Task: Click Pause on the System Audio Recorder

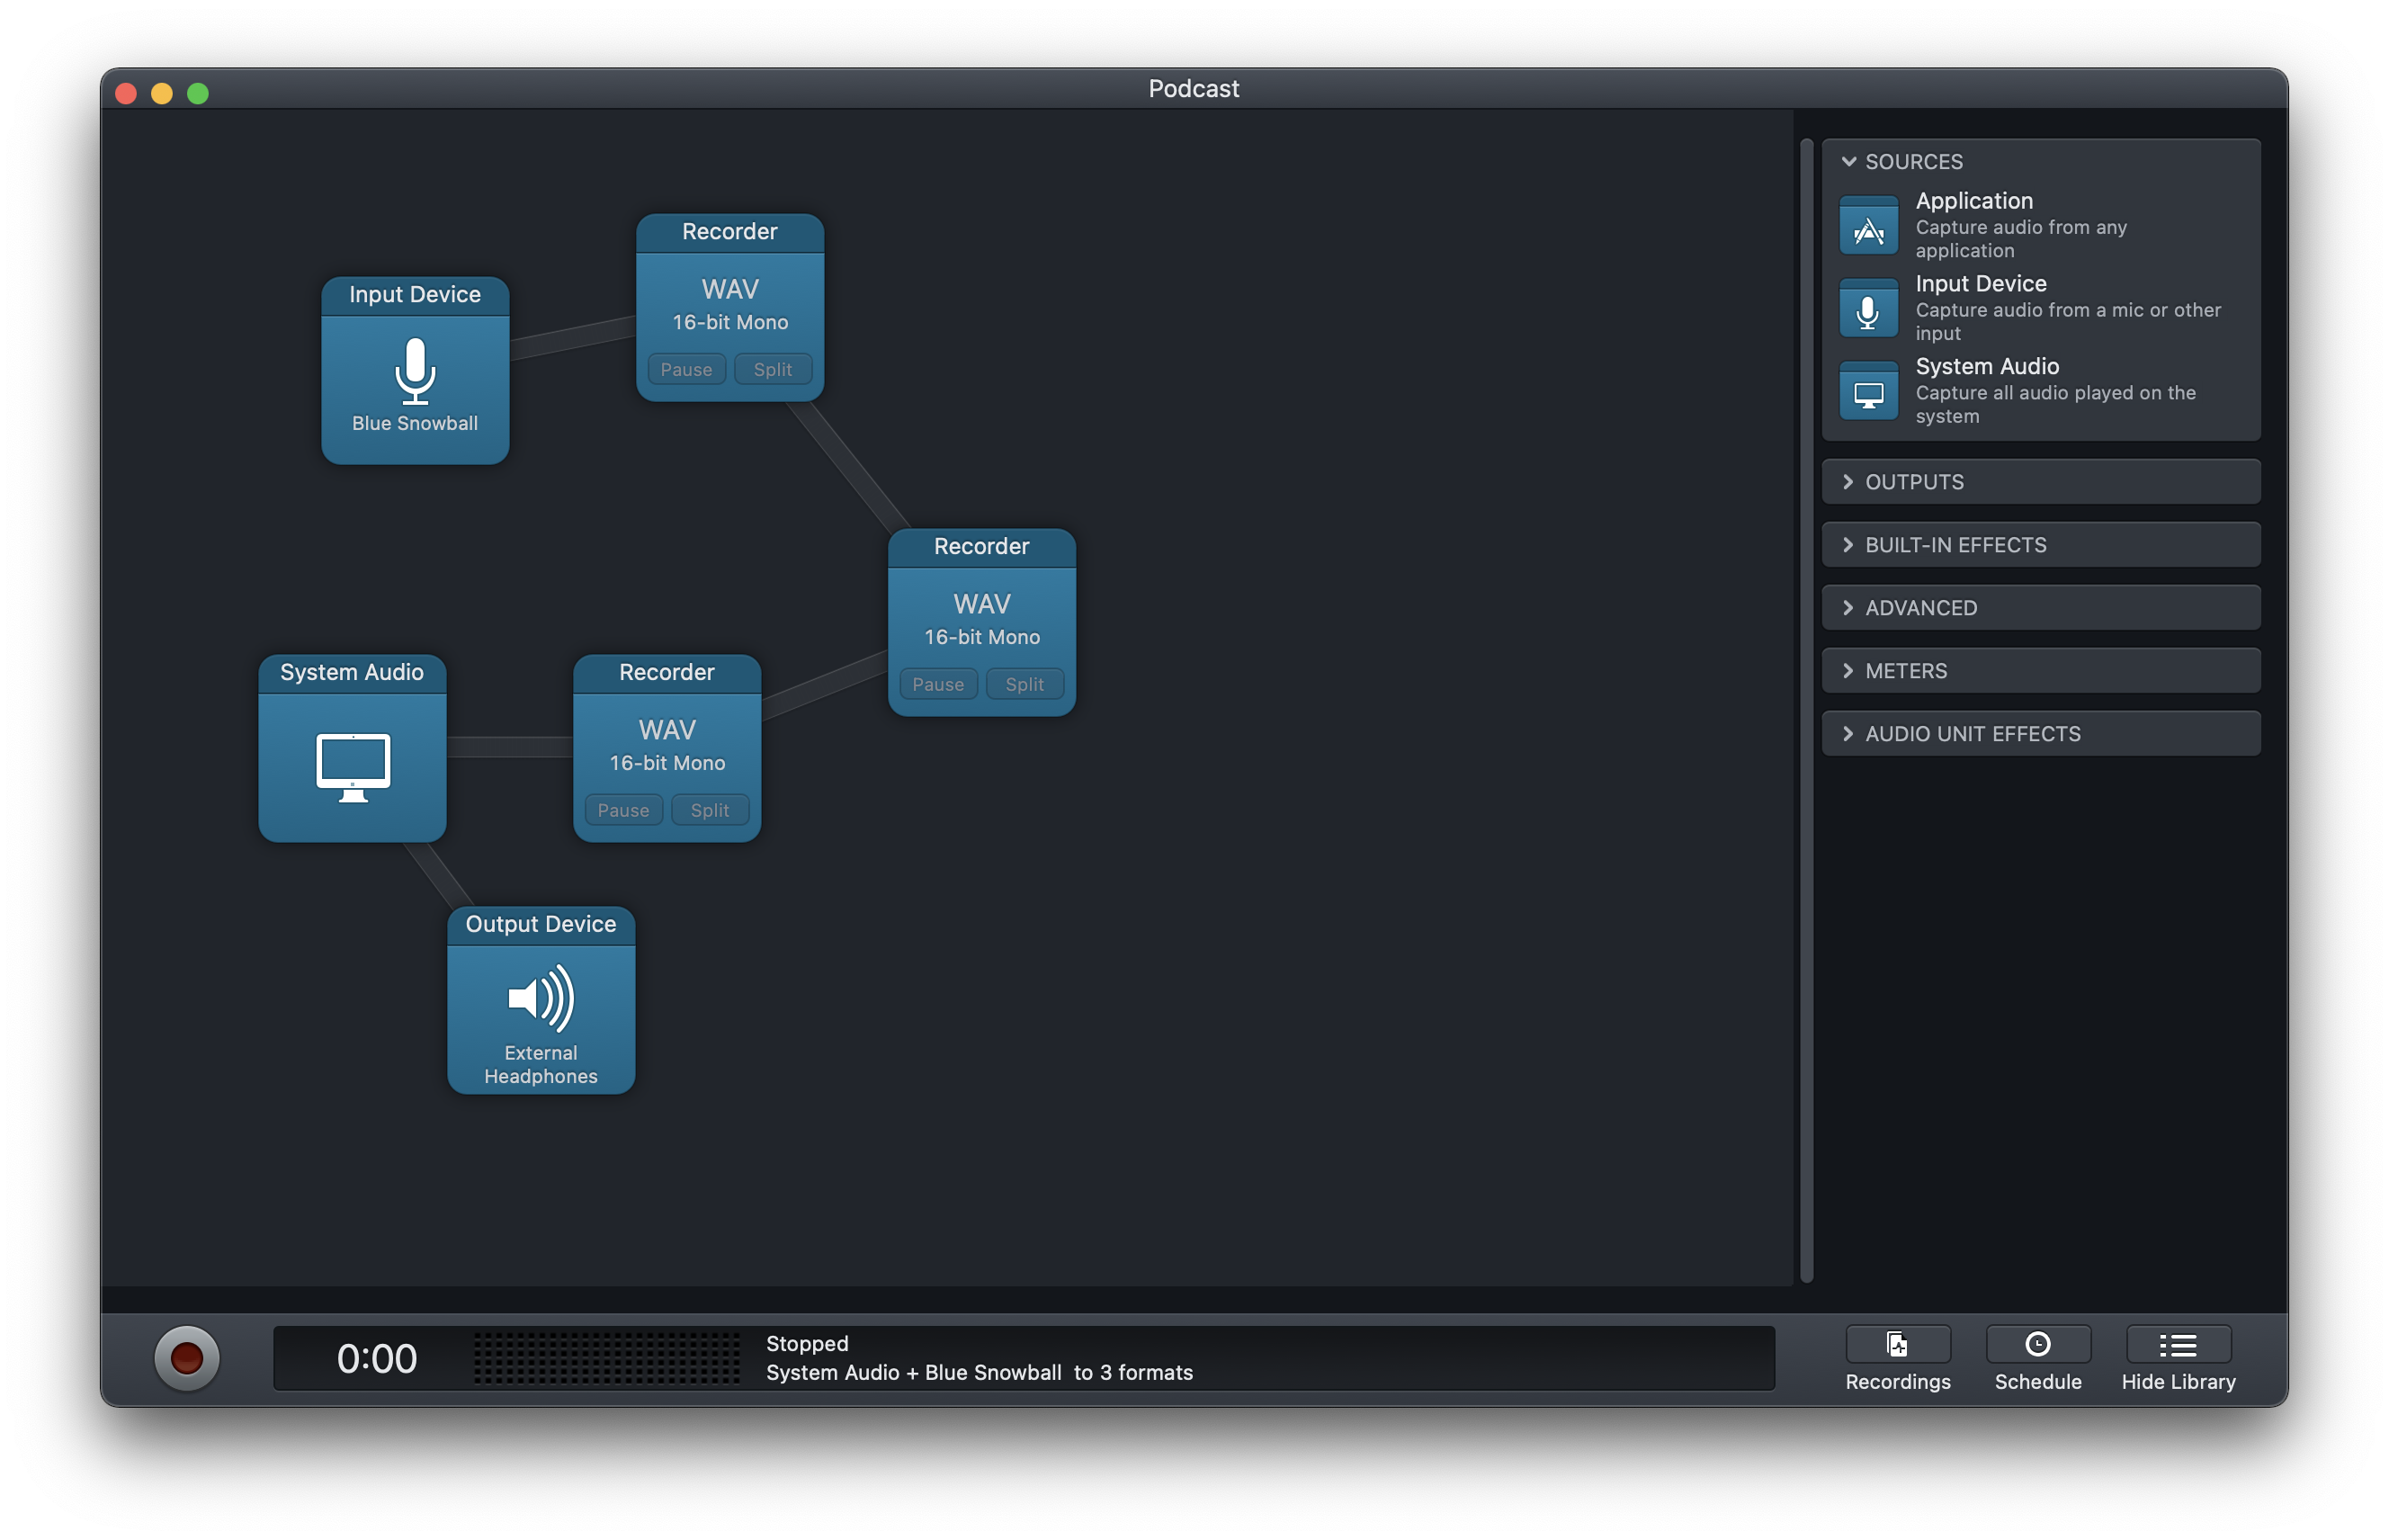Action: [623, 810]
